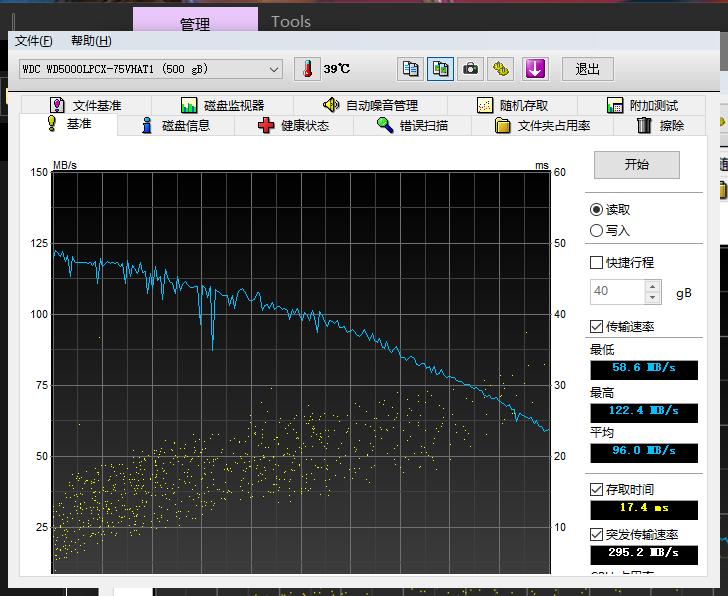Screen dimensions: 728x596
Task: Toggle the 存取时间 access time checkbox
Action: tap(597, 490)
